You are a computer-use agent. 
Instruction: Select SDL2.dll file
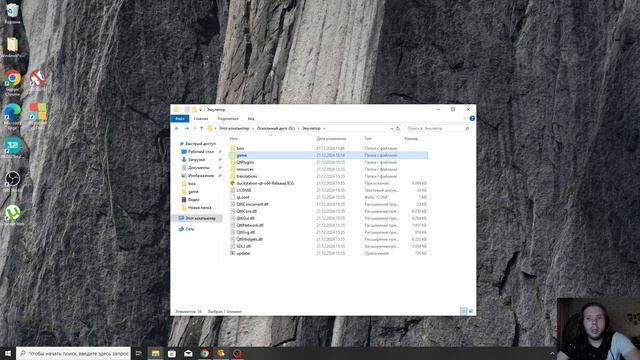(243, 246)
